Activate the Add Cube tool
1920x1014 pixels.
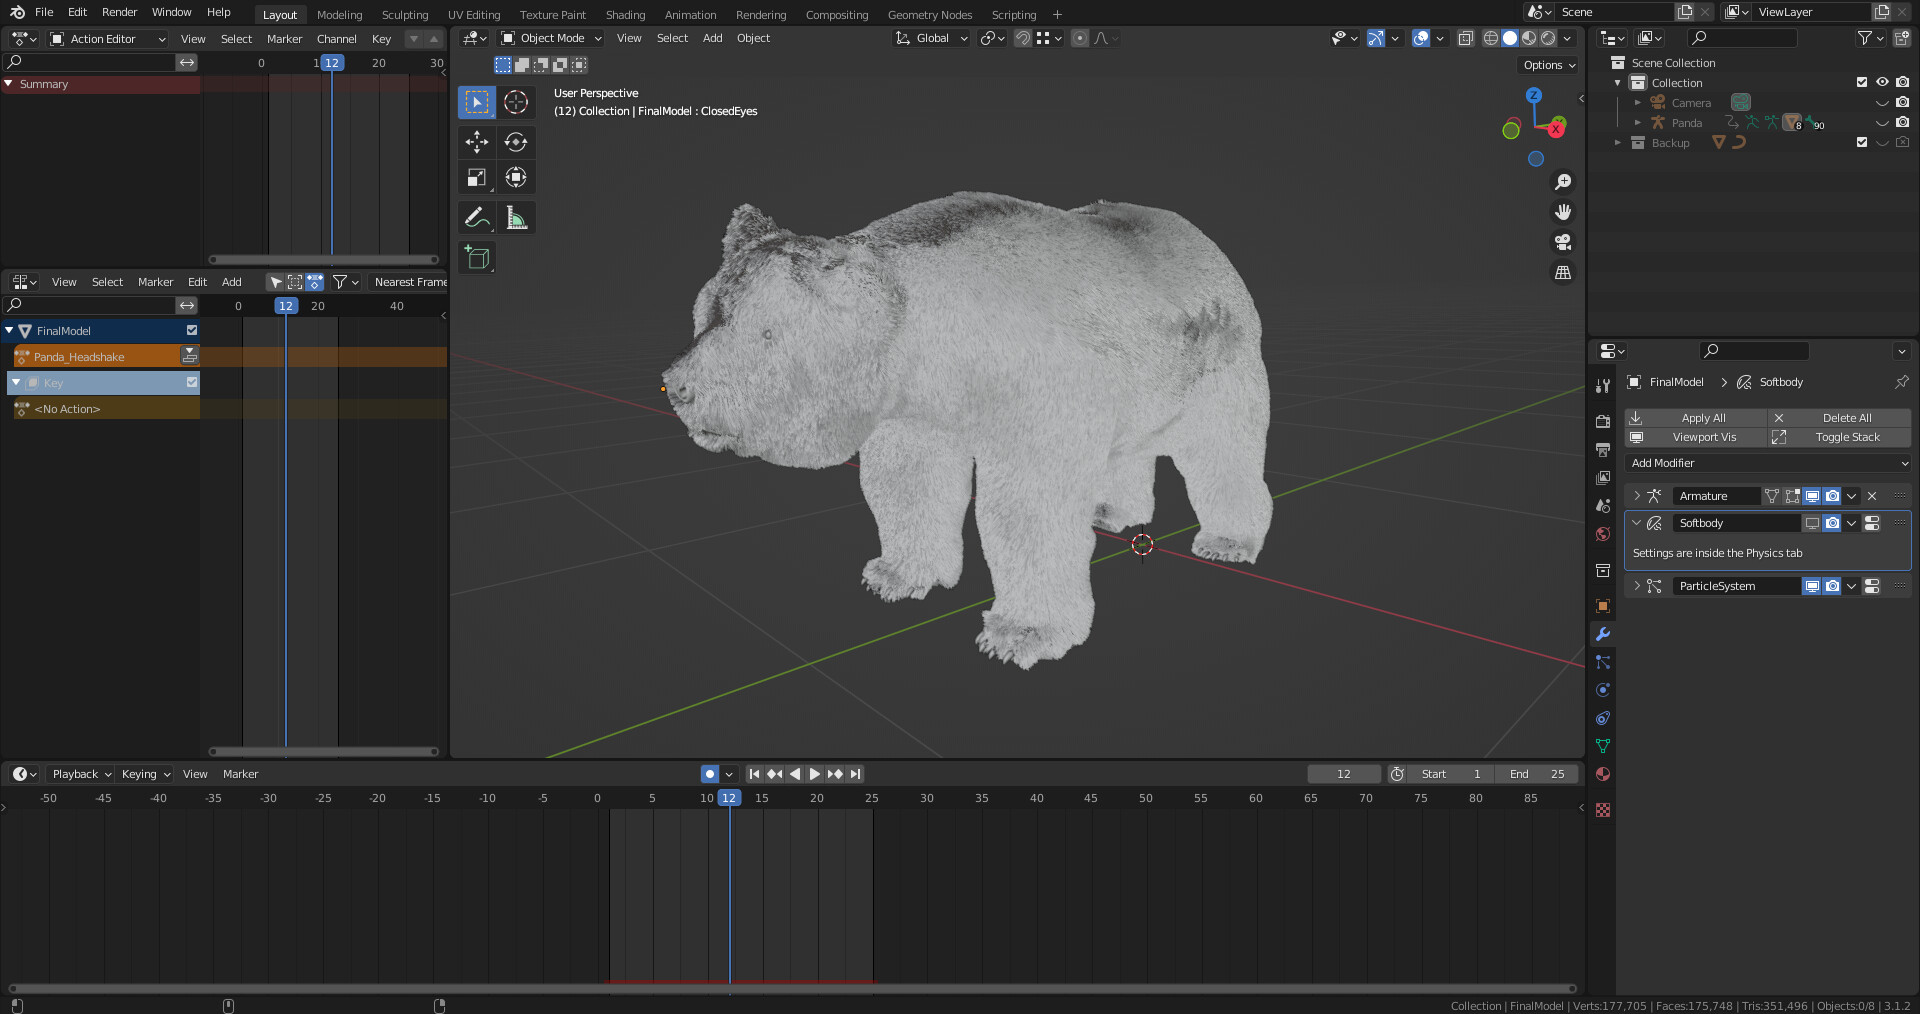[477, 258]
